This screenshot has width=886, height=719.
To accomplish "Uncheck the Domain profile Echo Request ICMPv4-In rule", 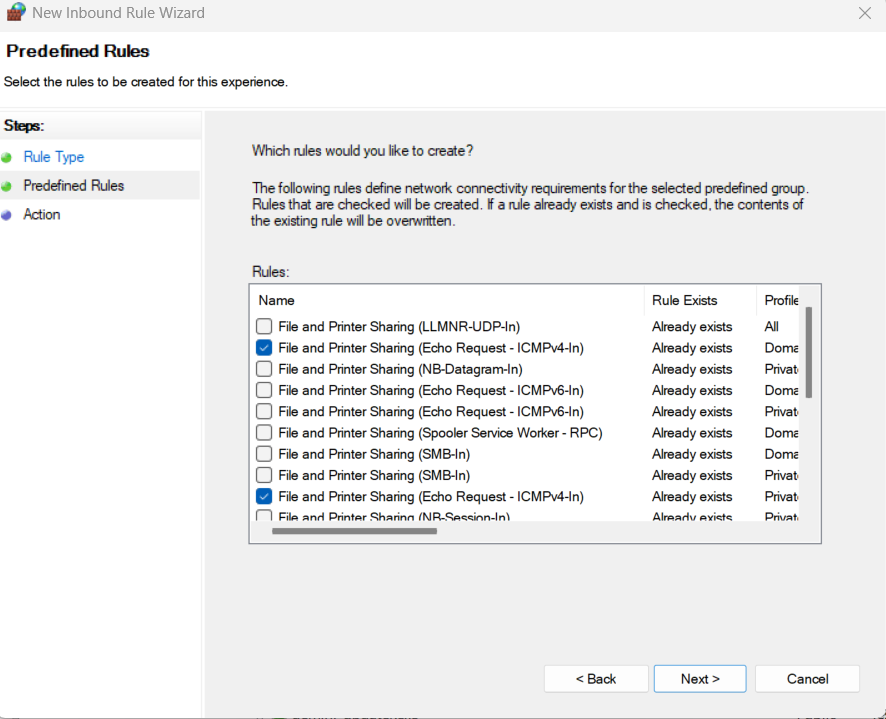I will click(264, 348).
